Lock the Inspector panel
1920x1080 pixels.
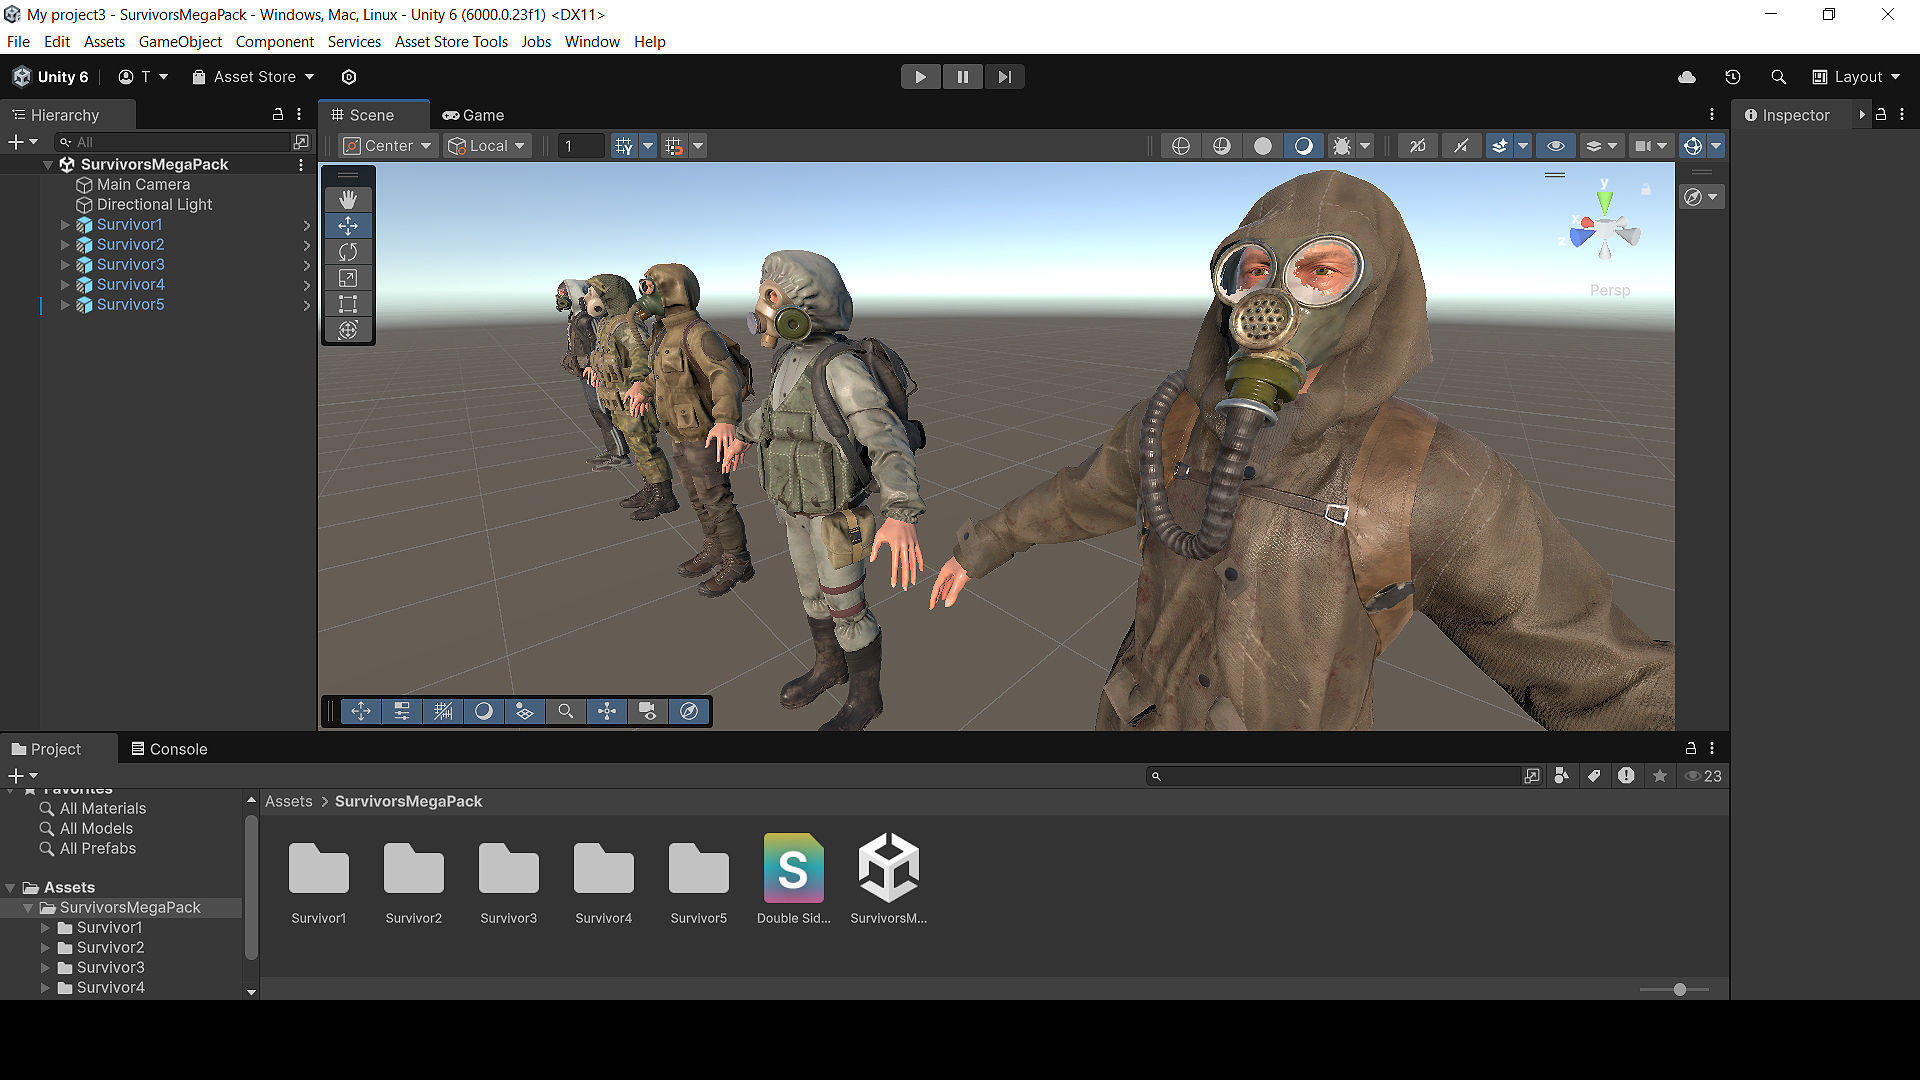coord(1881,115)
